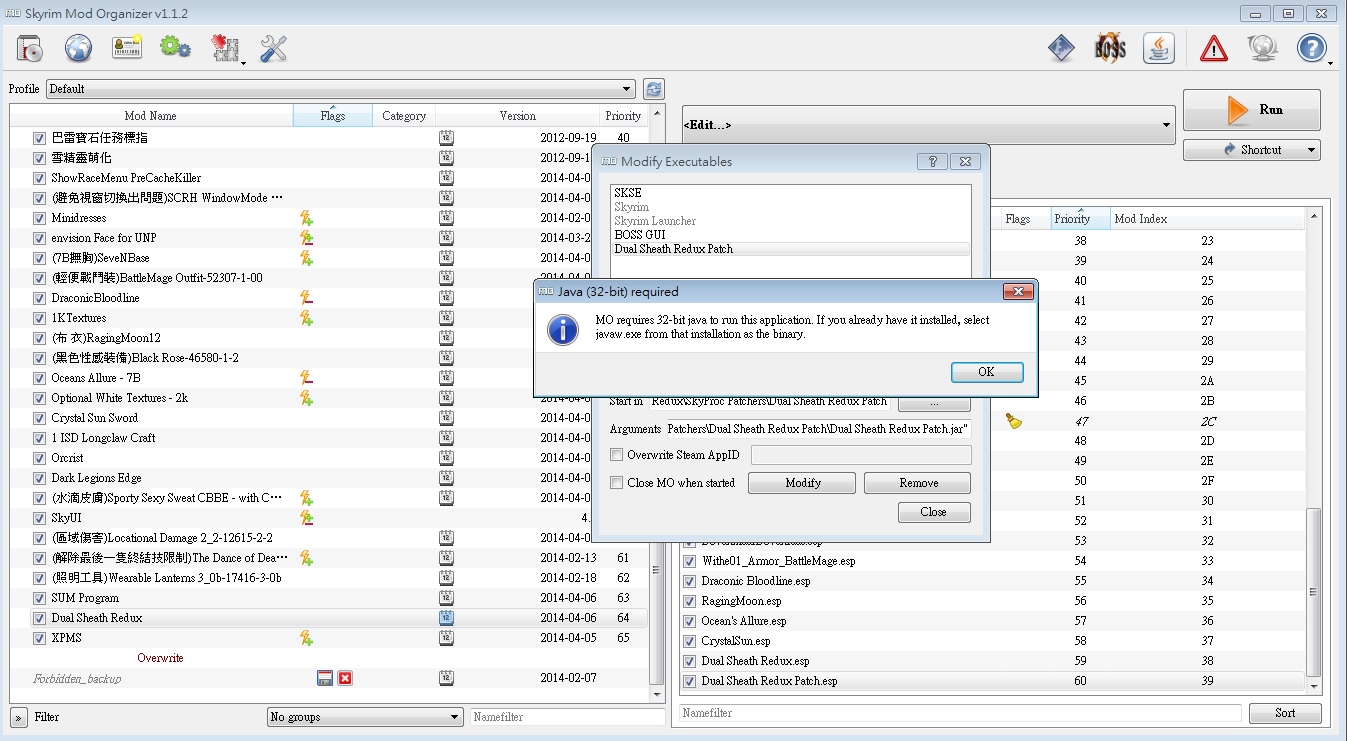Screen dimensions: 1347x741
Task: Click the Remove button in Modify Executables
Action: pyautogui.click(x=918, y=483)
